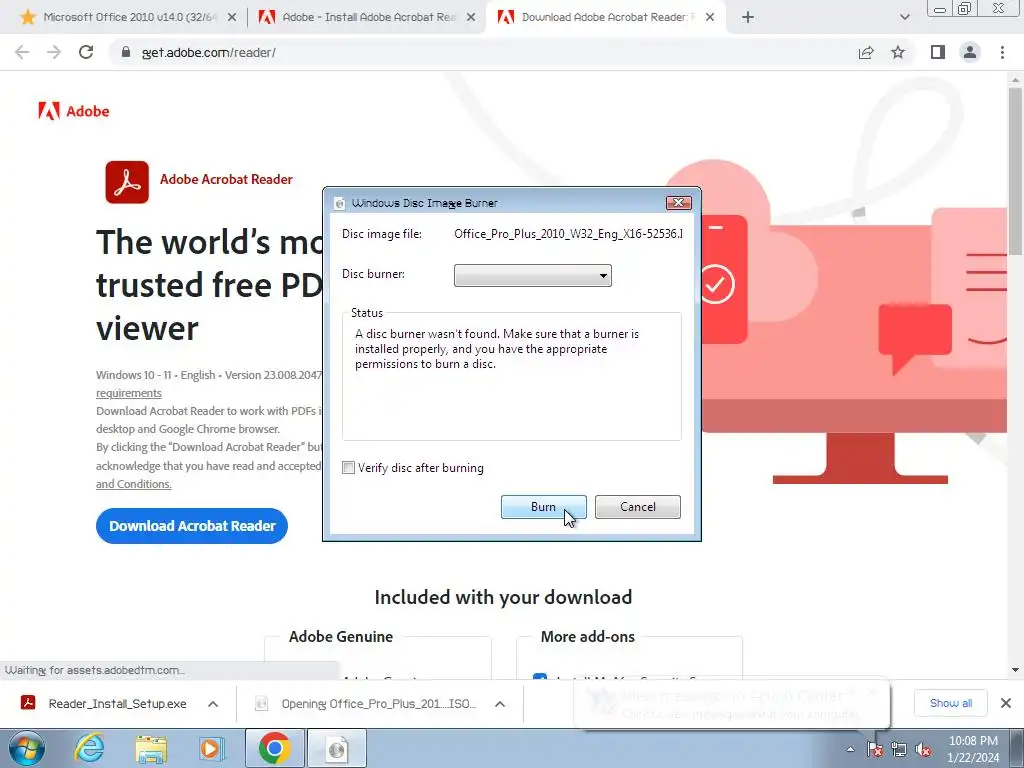The image size is (1024, 768).
Task: Click Cancel in Disc Image Burner
Action: click(x=637, y=507)
